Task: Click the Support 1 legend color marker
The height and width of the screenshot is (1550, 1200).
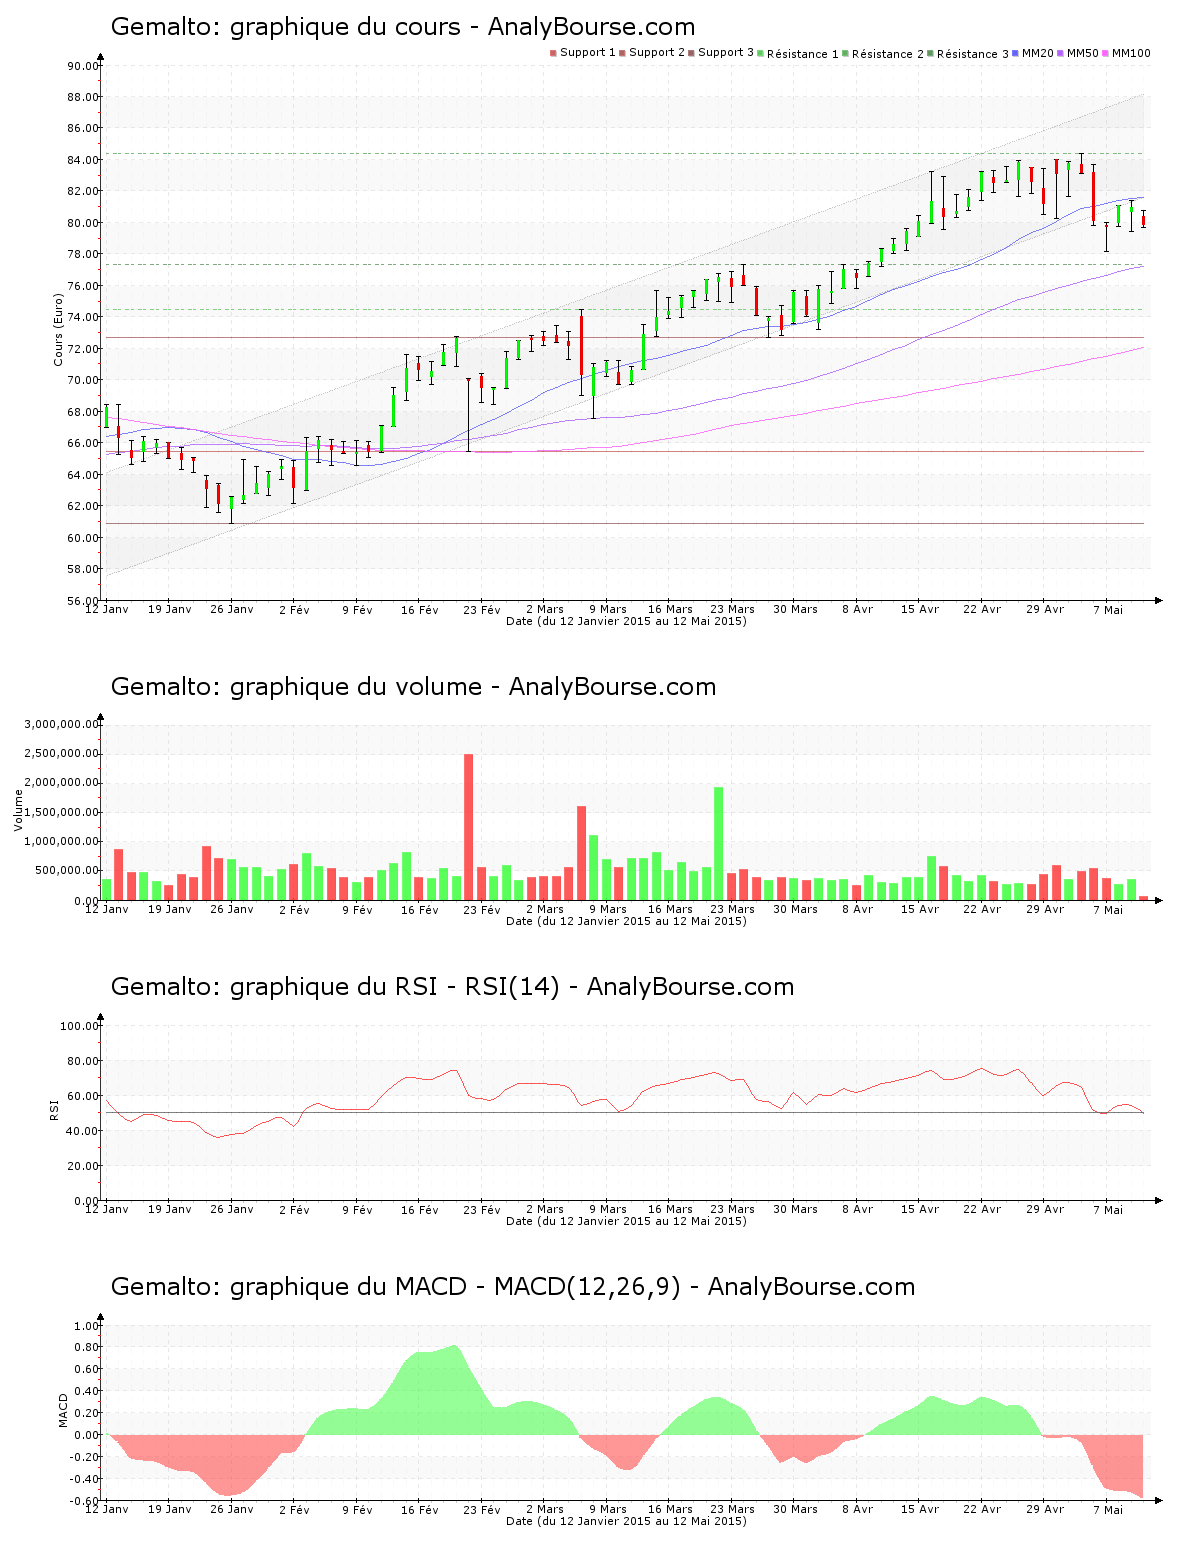Action: click(x=553, y=53)
